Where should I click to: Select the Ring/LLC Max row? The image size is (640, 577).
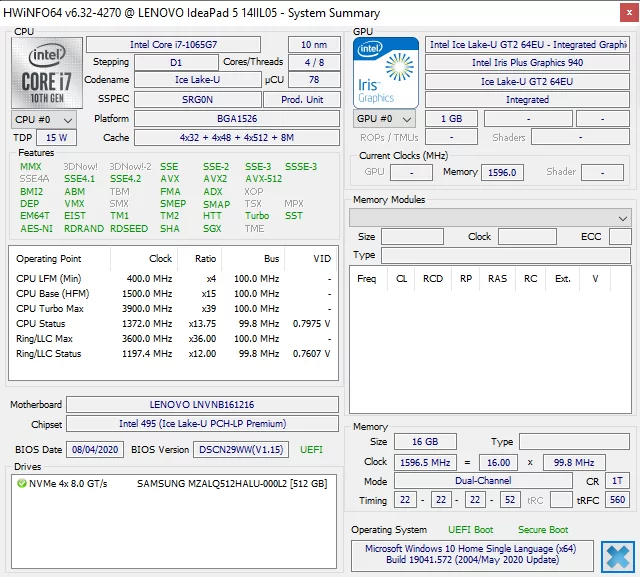[x=173, y=339]
